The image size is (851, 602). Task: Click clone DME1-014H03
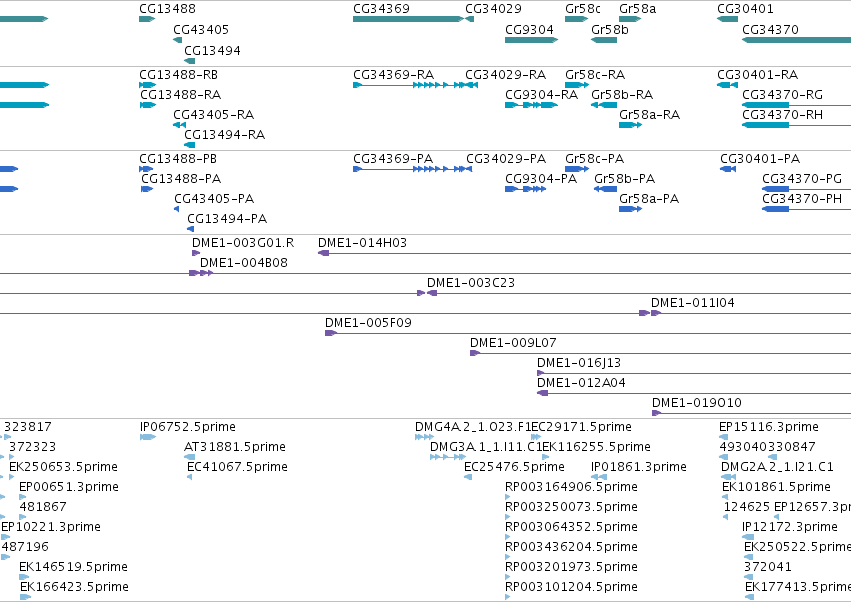[x=363, y=243]
